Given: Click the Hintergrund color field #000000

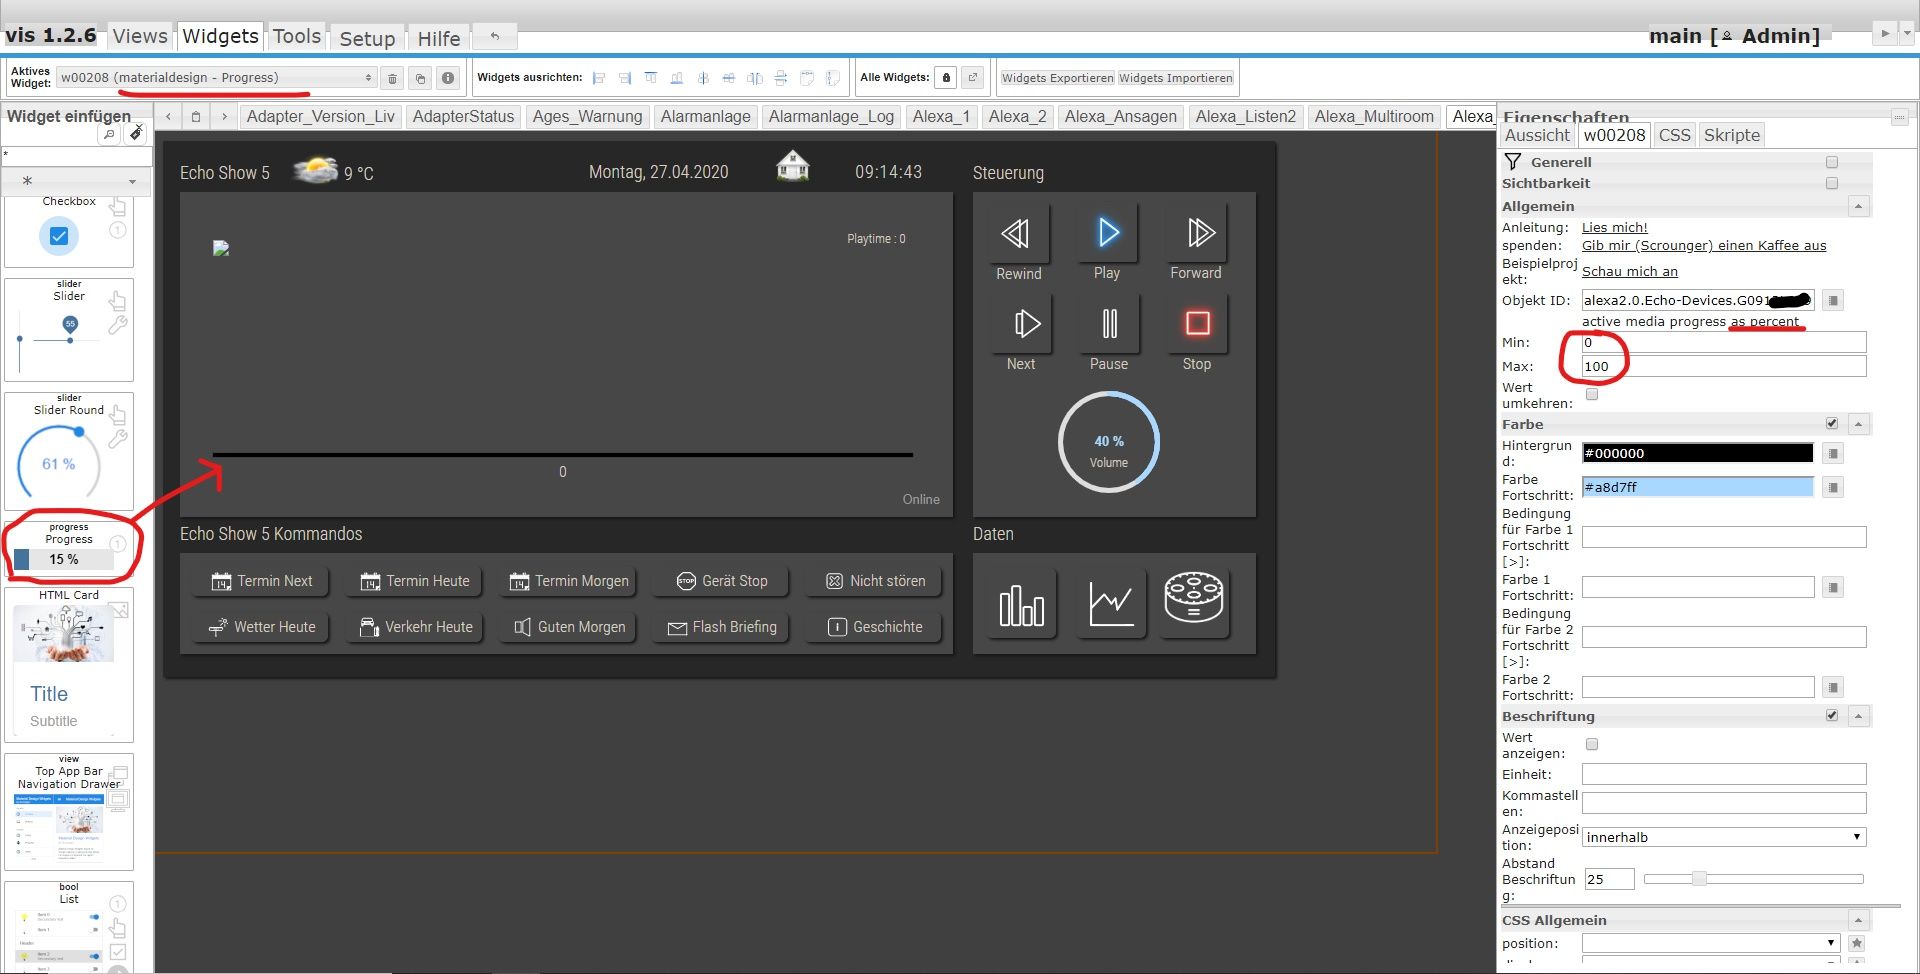Looking at the screenshot, I should coord(1697,453).
